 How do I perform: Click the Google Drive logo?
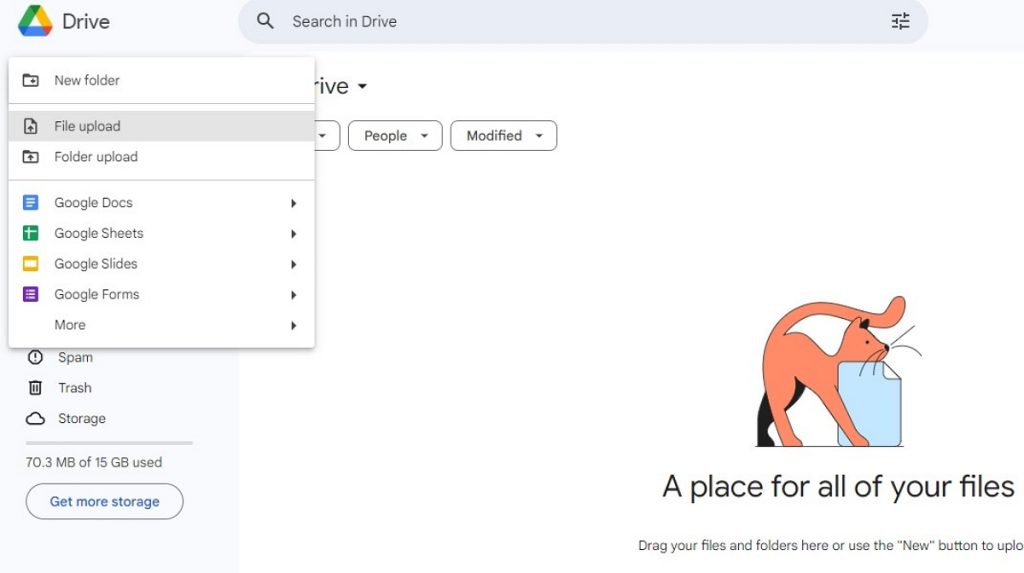point(35,21)
